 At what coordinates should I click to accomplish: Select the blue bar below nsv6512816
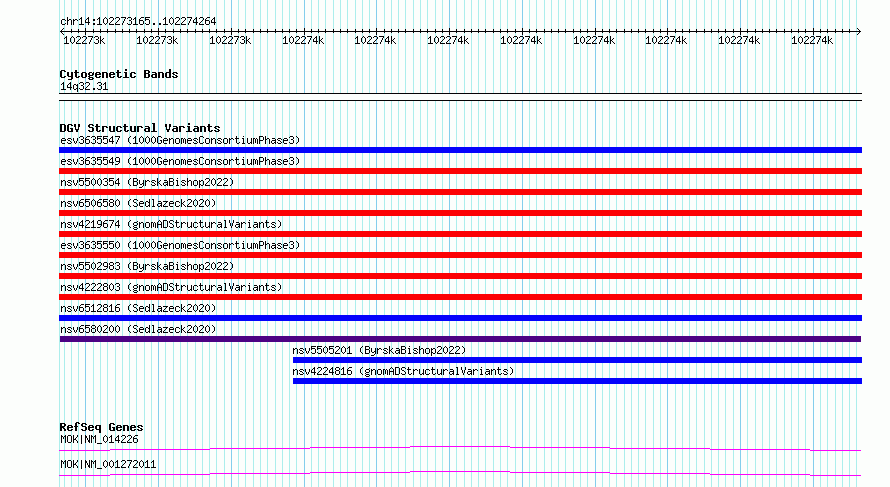pyautogui.click(x=460, y=318)
